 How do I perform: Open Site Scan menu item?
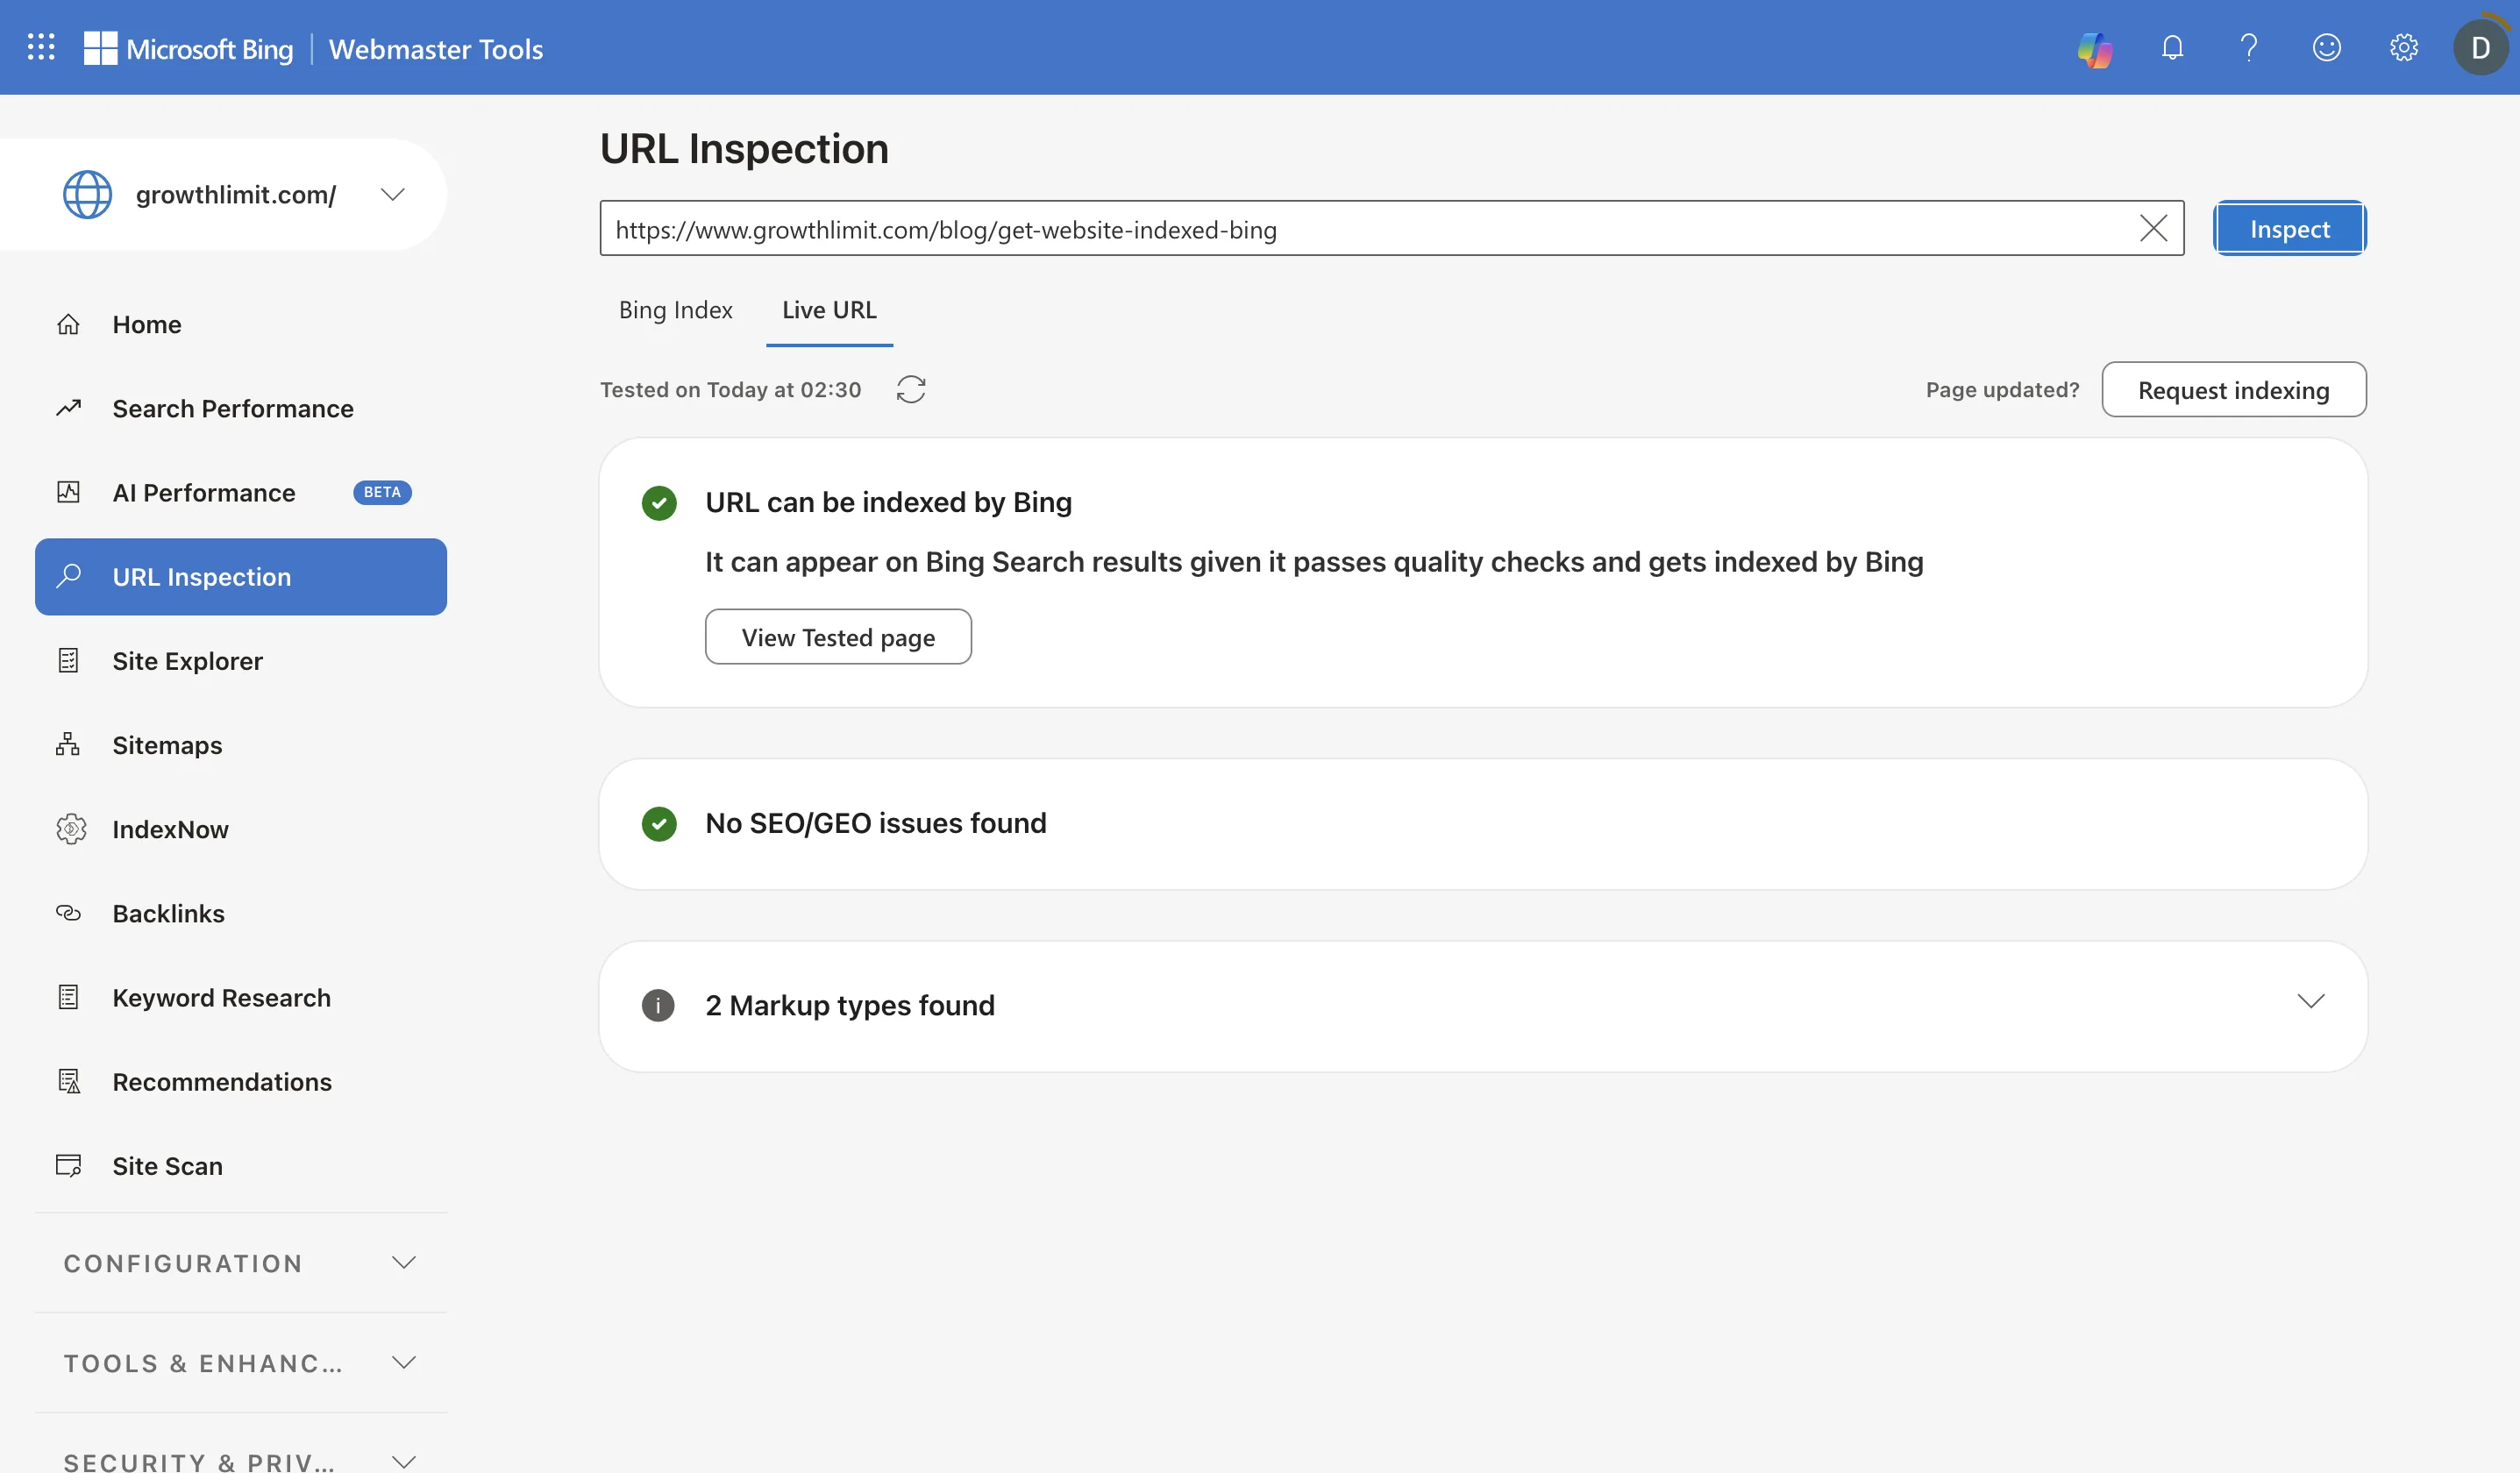pos(241,1166)
